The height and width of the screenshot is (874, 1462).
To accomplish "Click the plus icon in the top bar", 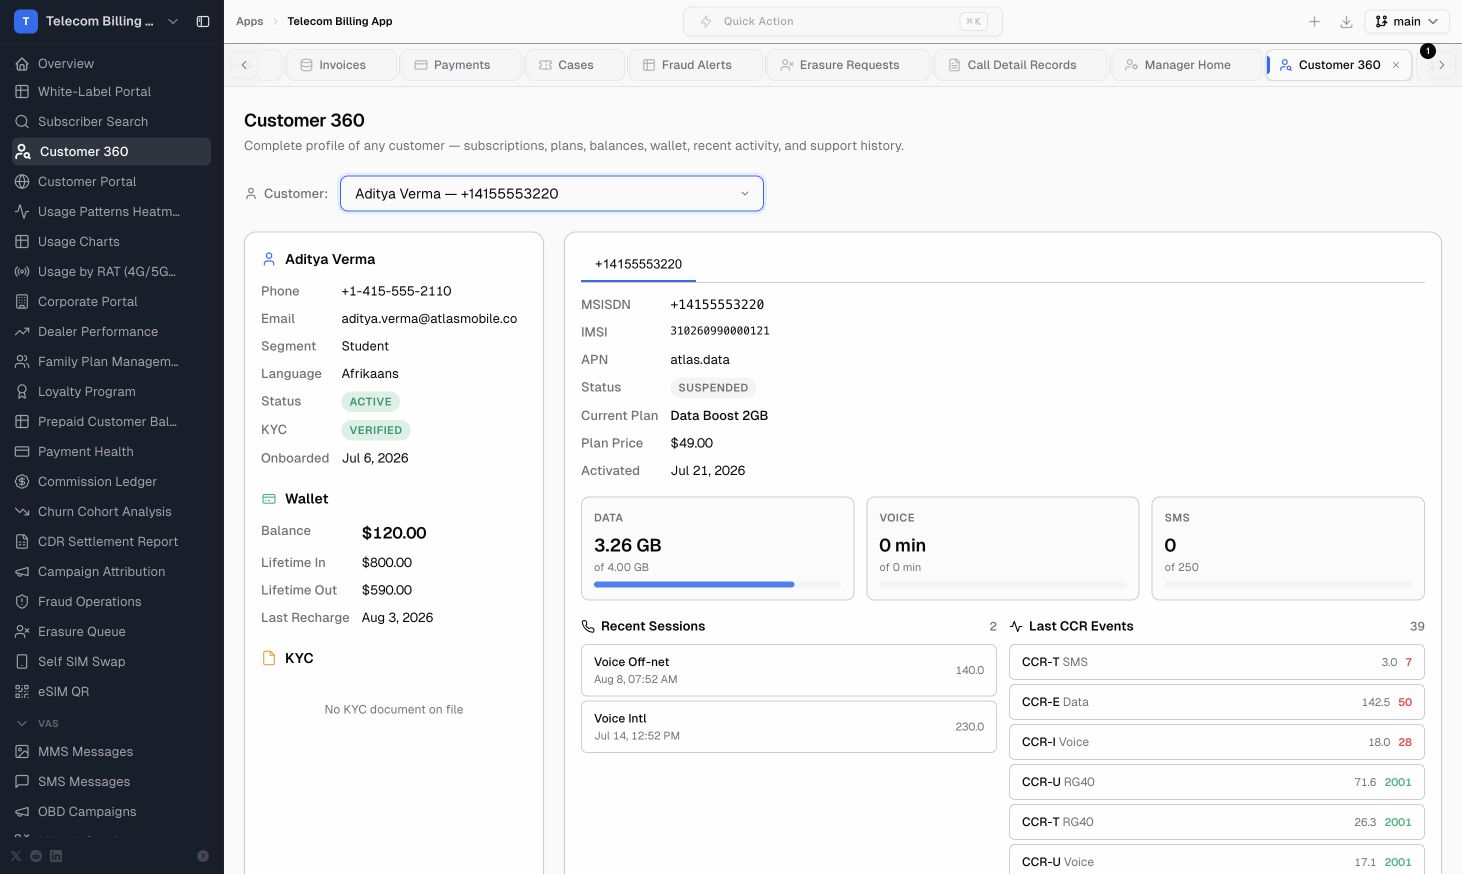I will pyautogui.click(x=1315, y=21).
